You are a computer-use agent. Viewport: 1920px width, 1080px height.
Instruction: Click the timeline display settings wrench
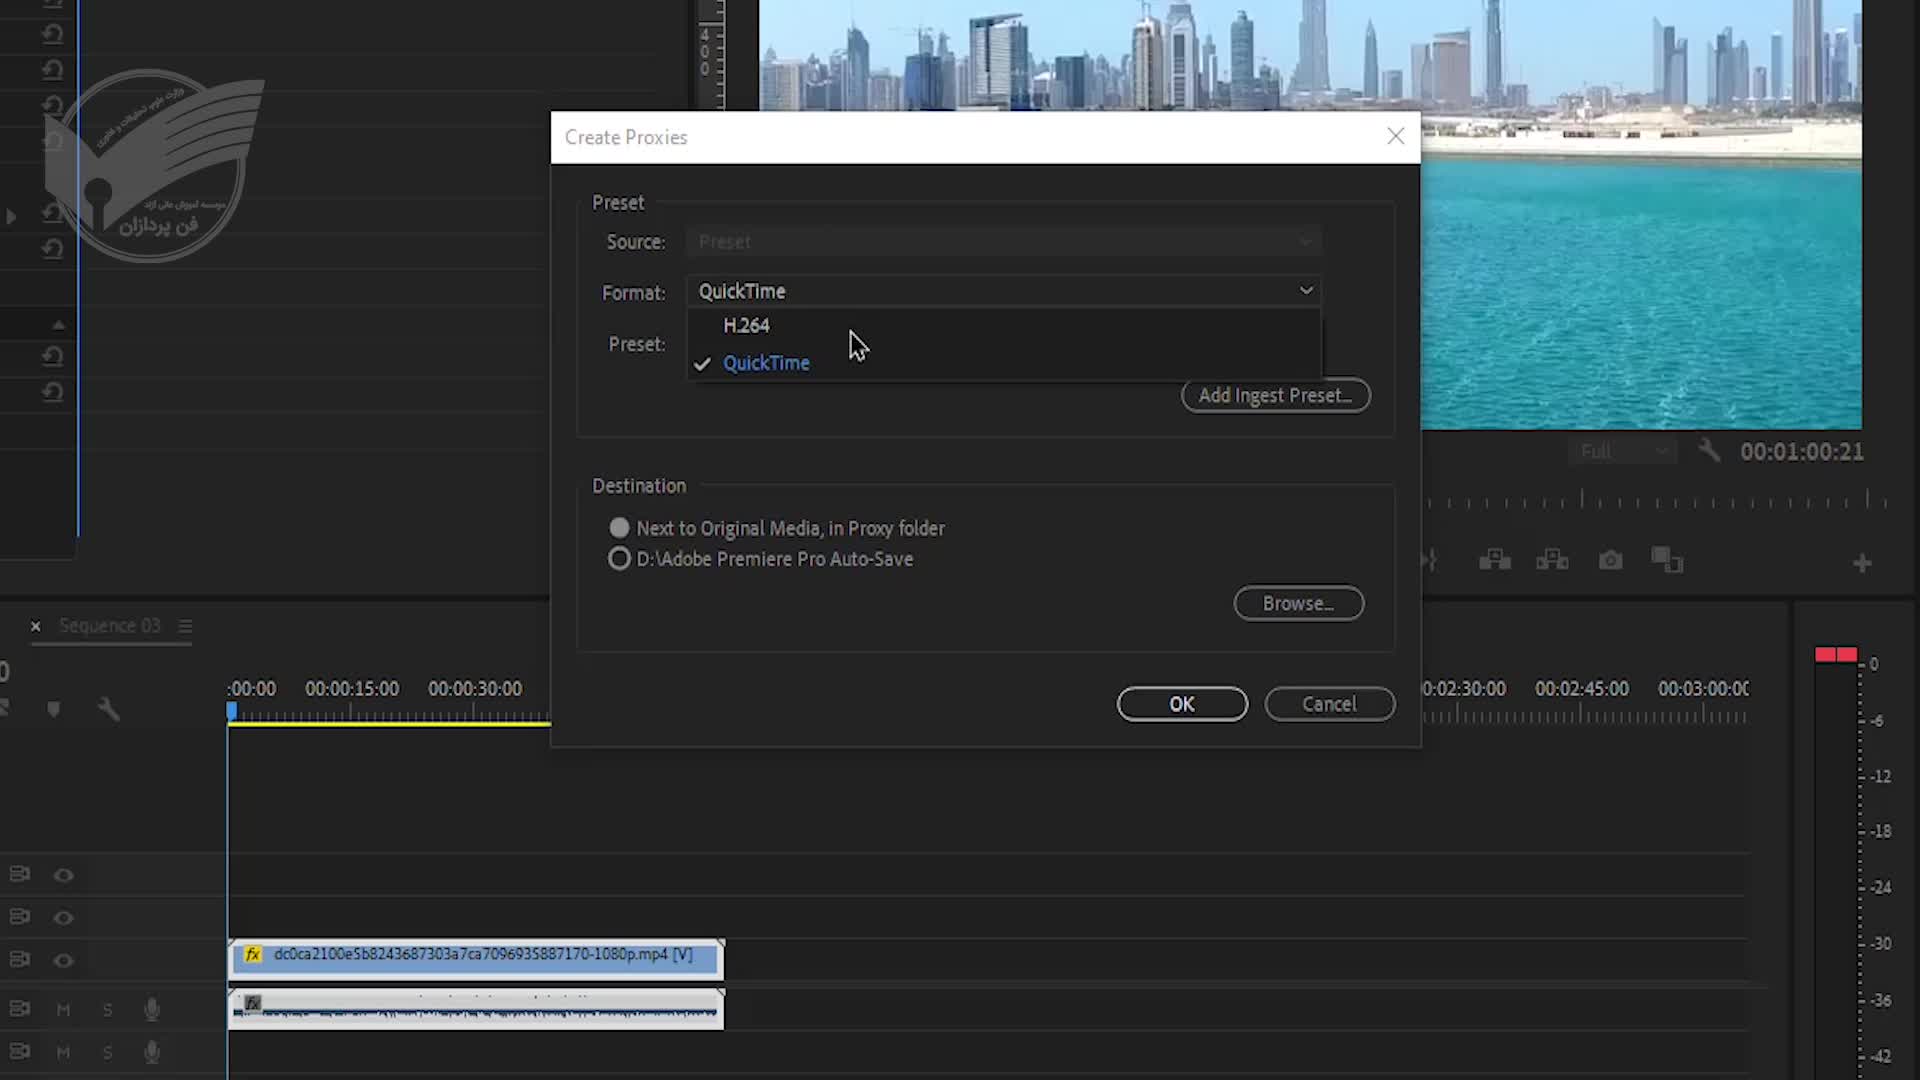pos(108,710)
